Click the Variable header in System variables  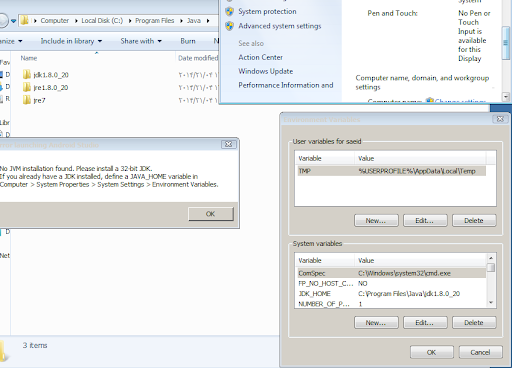[x=325, y=260]
